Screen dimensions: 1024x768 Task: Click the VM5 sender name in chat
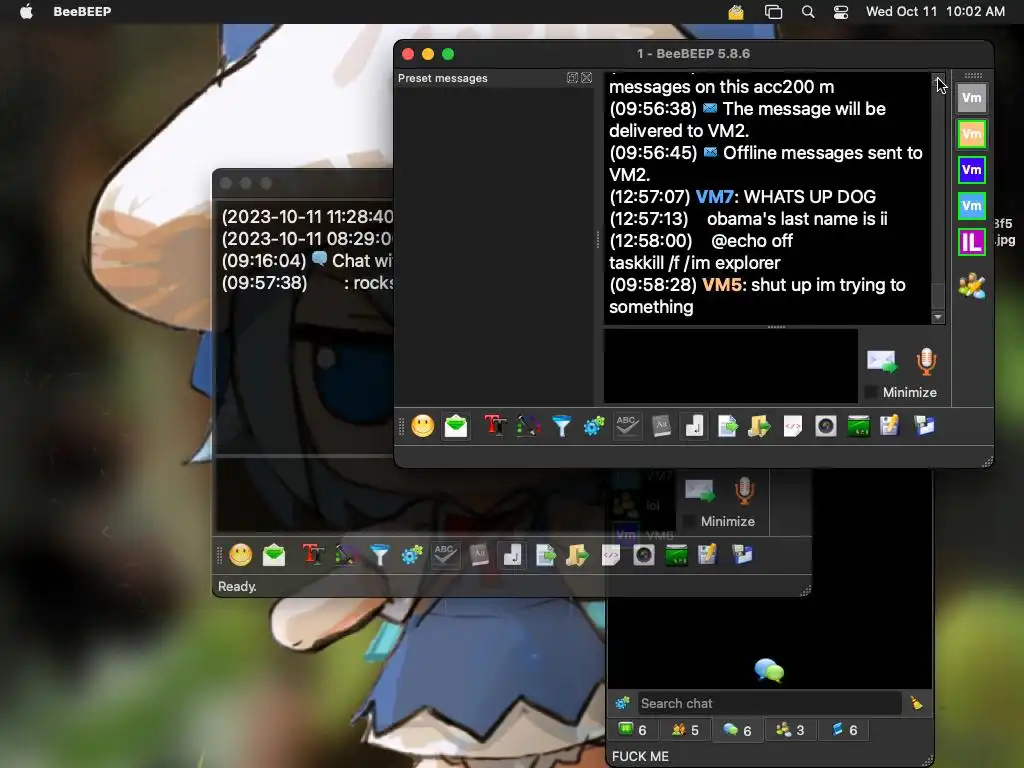click(x=722, y=285)
